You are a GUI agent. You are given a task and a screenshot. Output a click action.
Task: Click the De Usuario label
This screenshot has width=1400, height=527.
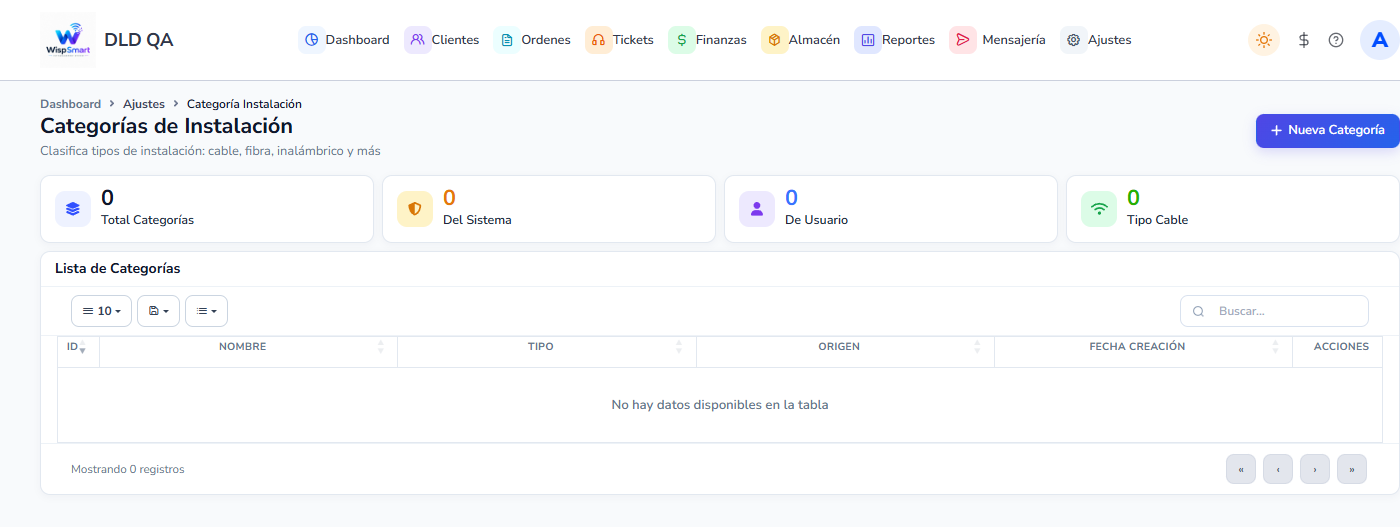[816, 220]
